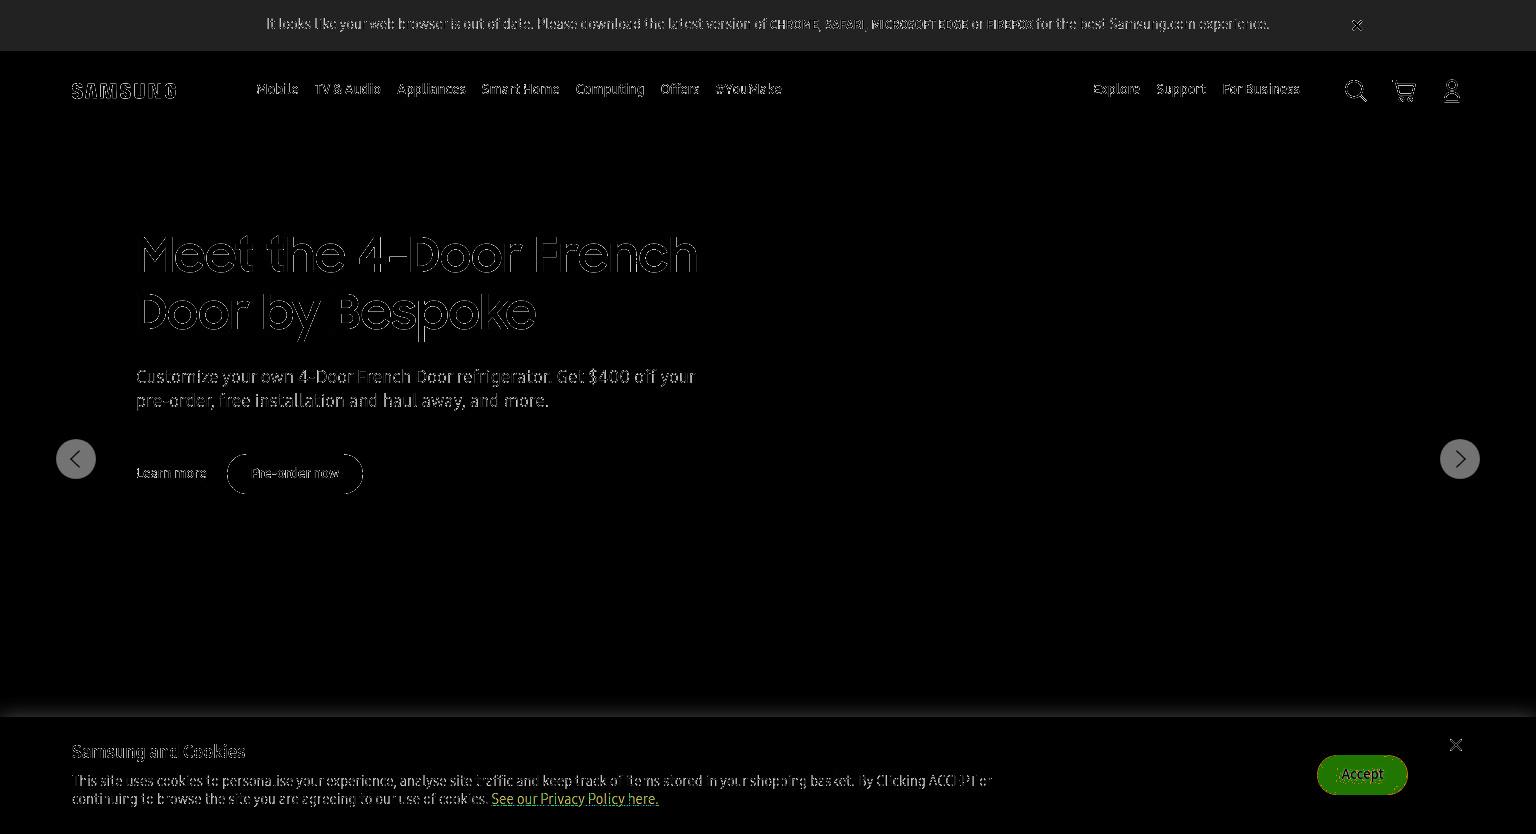Screen dimensions: 1536x834
Task: Open the shopping cart icon
Action: [1403, 91]
